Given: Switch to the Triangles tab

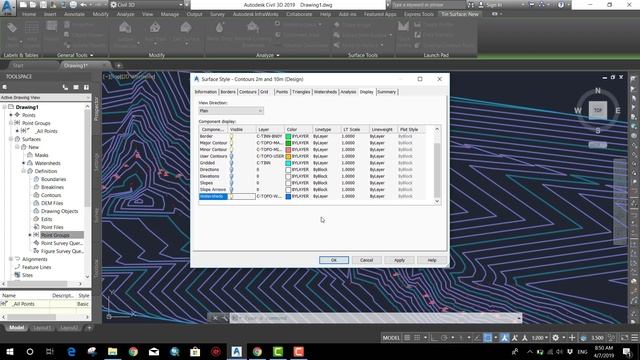Looking at the screenshot, I should point(301,92).
